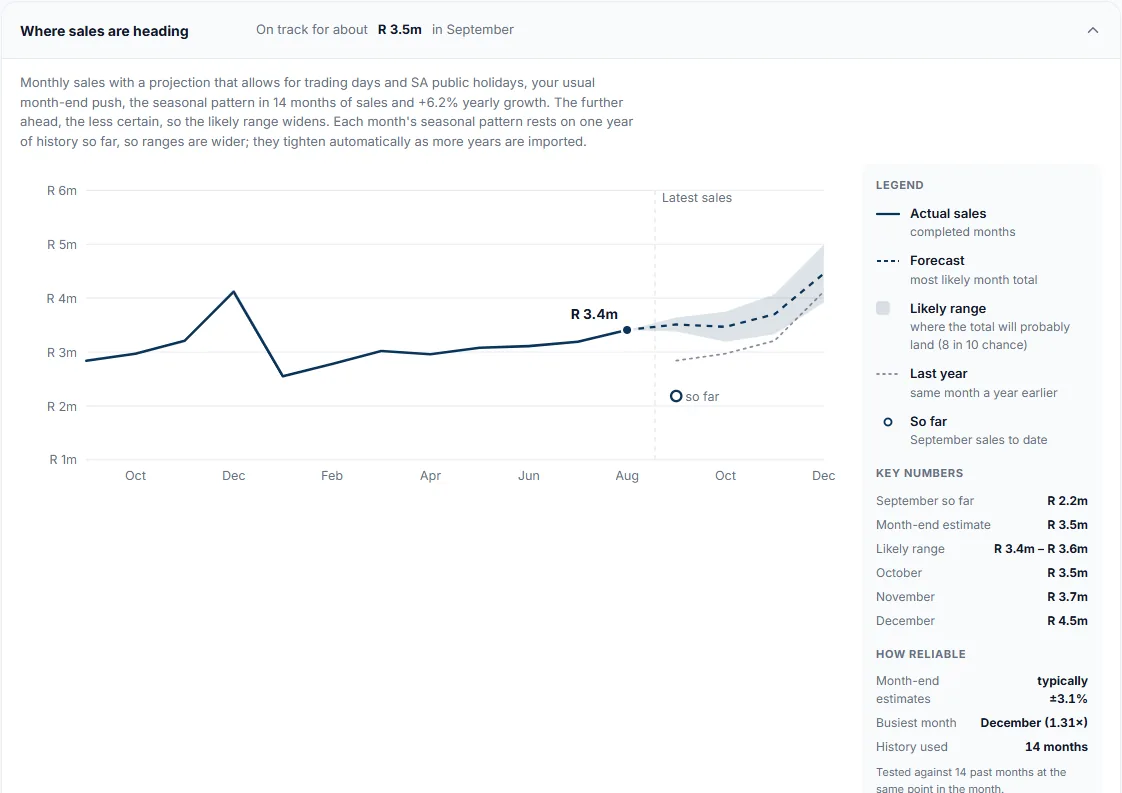The image size is (1122, 793).
Task: Select the grey 'Likely range' legend swatch
Action: tap(883, 308)
